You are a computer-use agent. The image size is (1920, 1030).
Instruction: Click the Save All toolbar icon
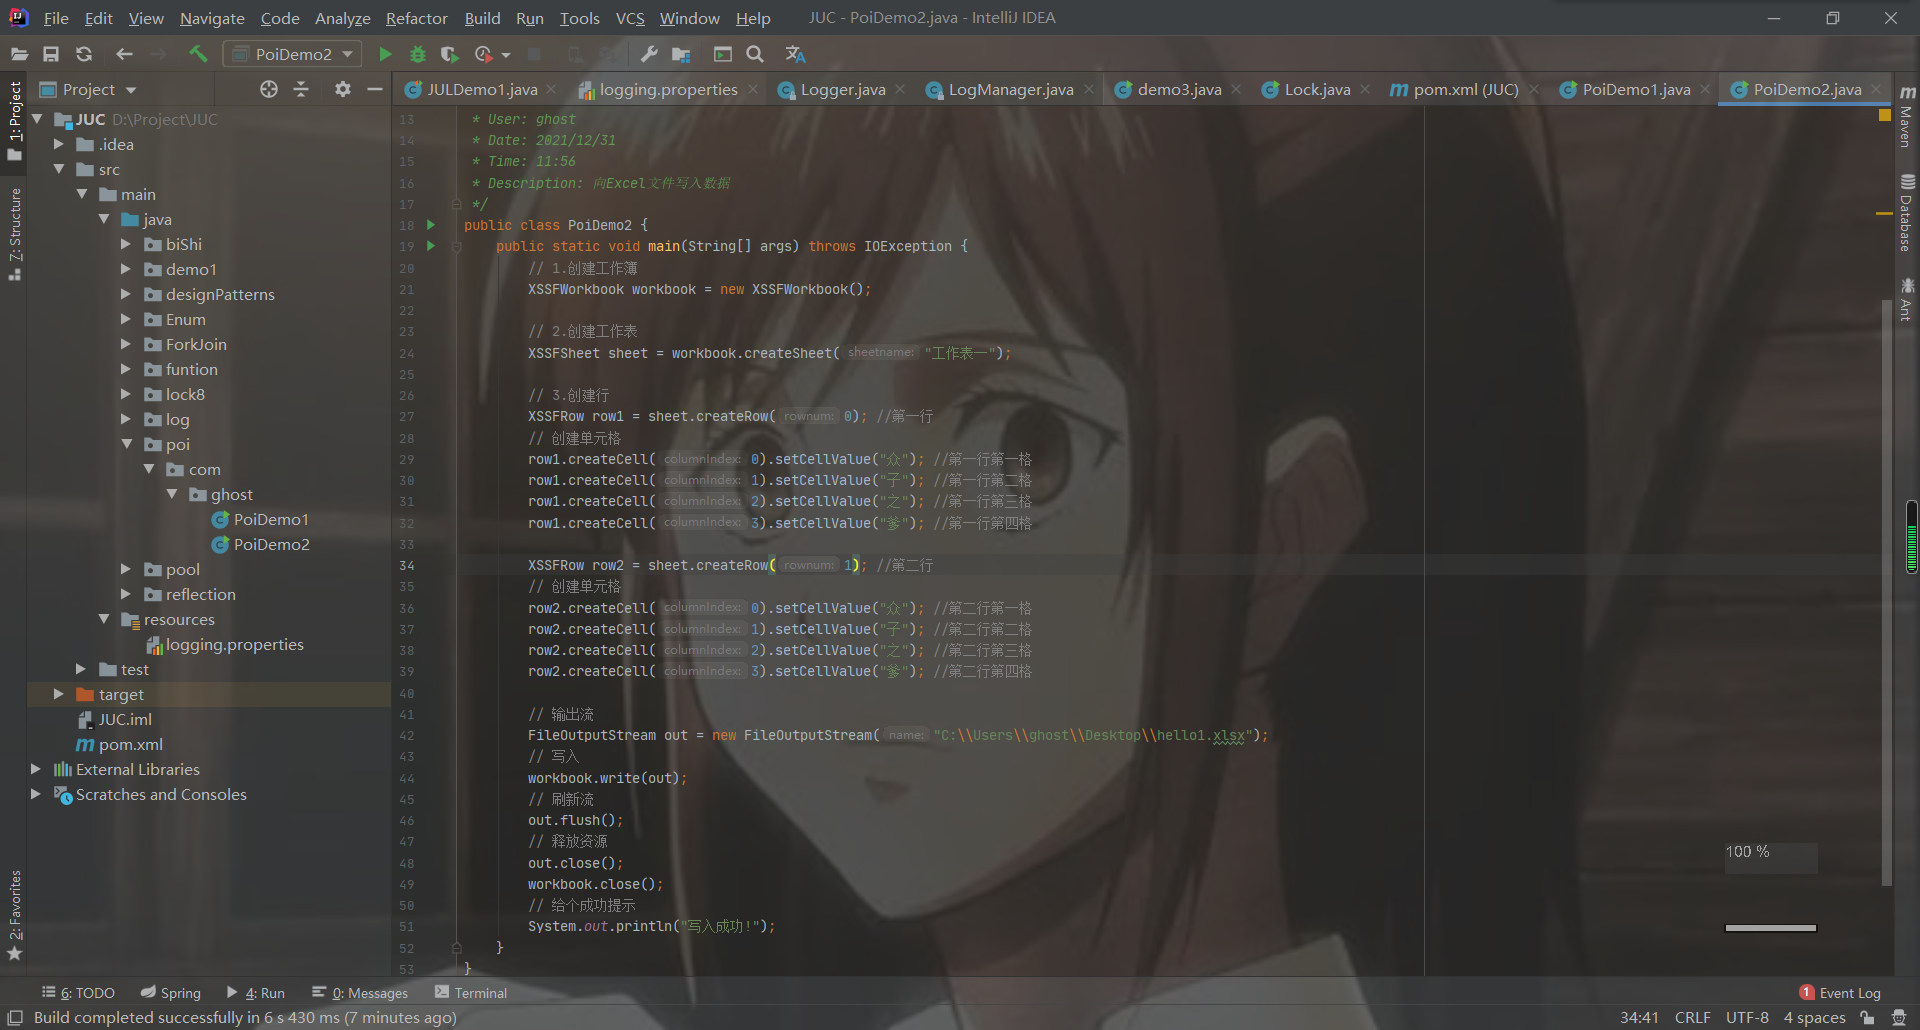click(51, 54)
